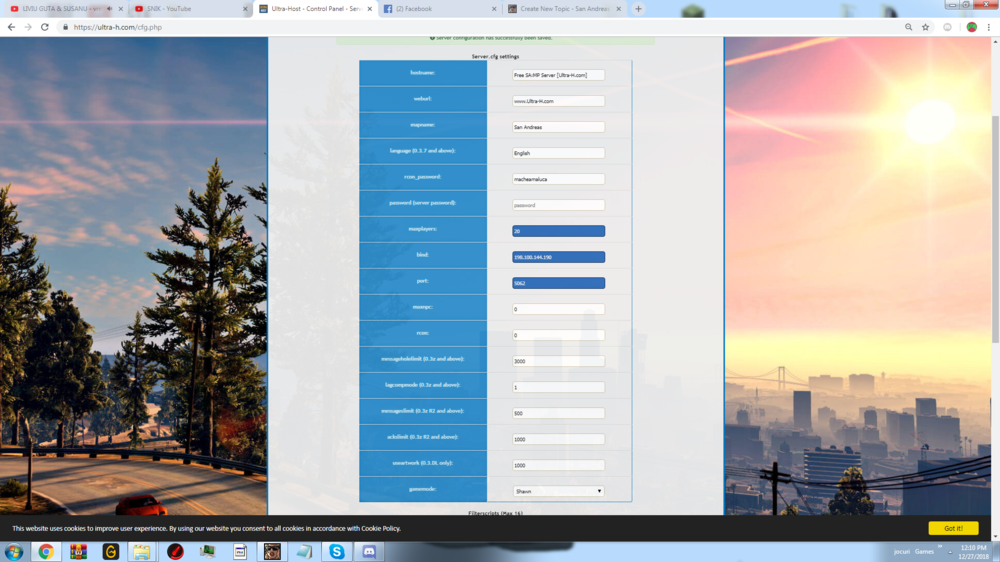Dismiss cookie notice with Got it!

(953, 528)
